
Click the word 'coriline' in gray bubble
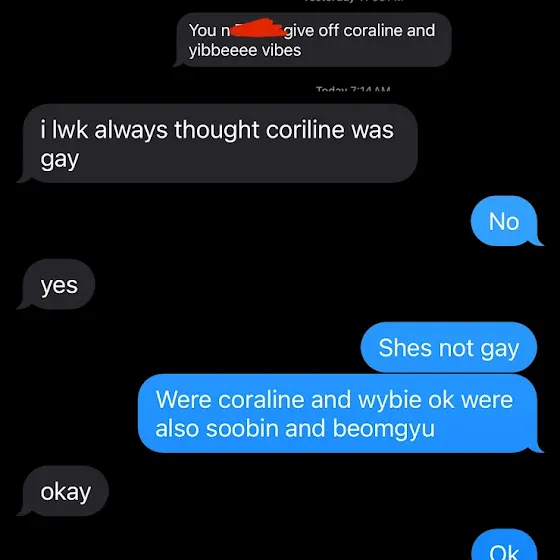tap(305, 129)
